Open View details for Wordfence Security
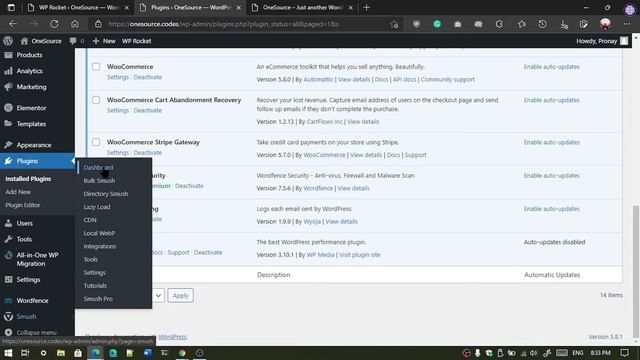This screenshot has height=360, width=640. [353, 188]
